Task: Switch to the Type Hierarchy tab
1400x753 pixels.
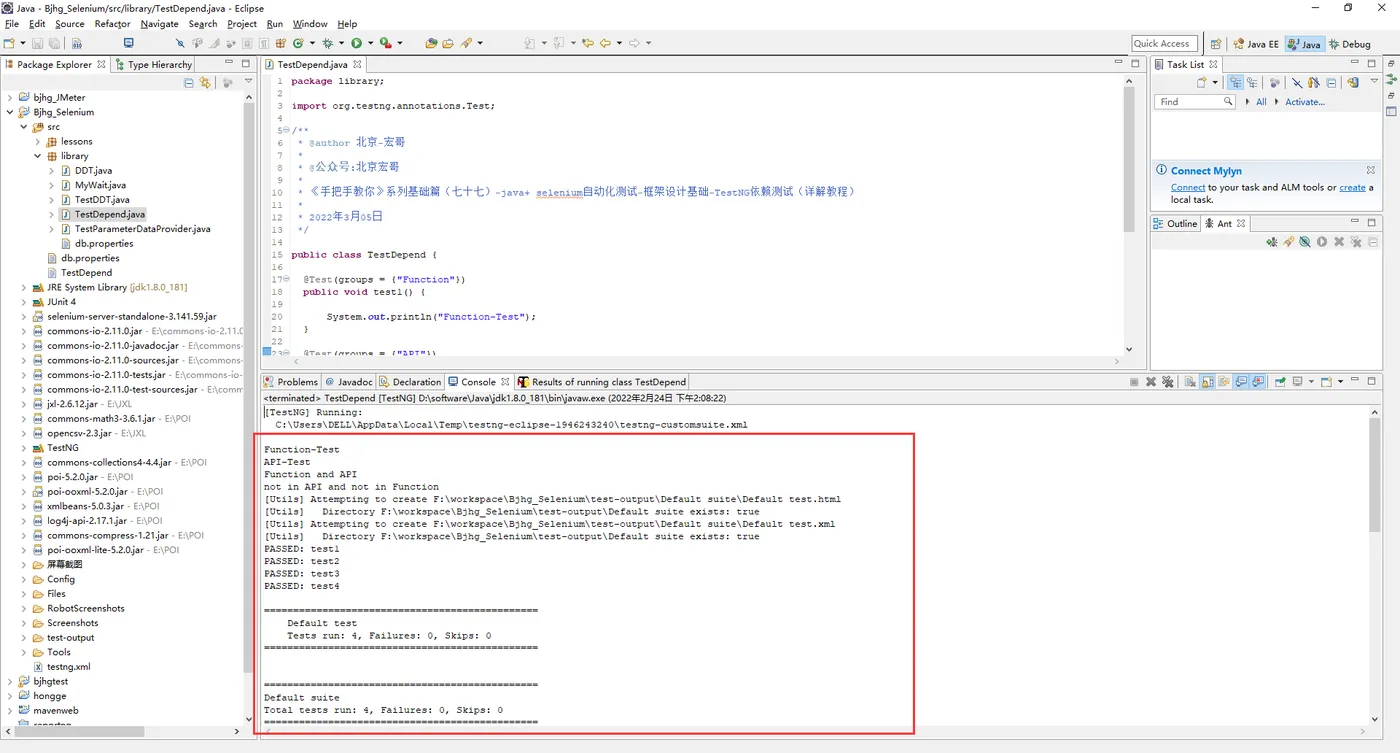Action: click(152, 64)
